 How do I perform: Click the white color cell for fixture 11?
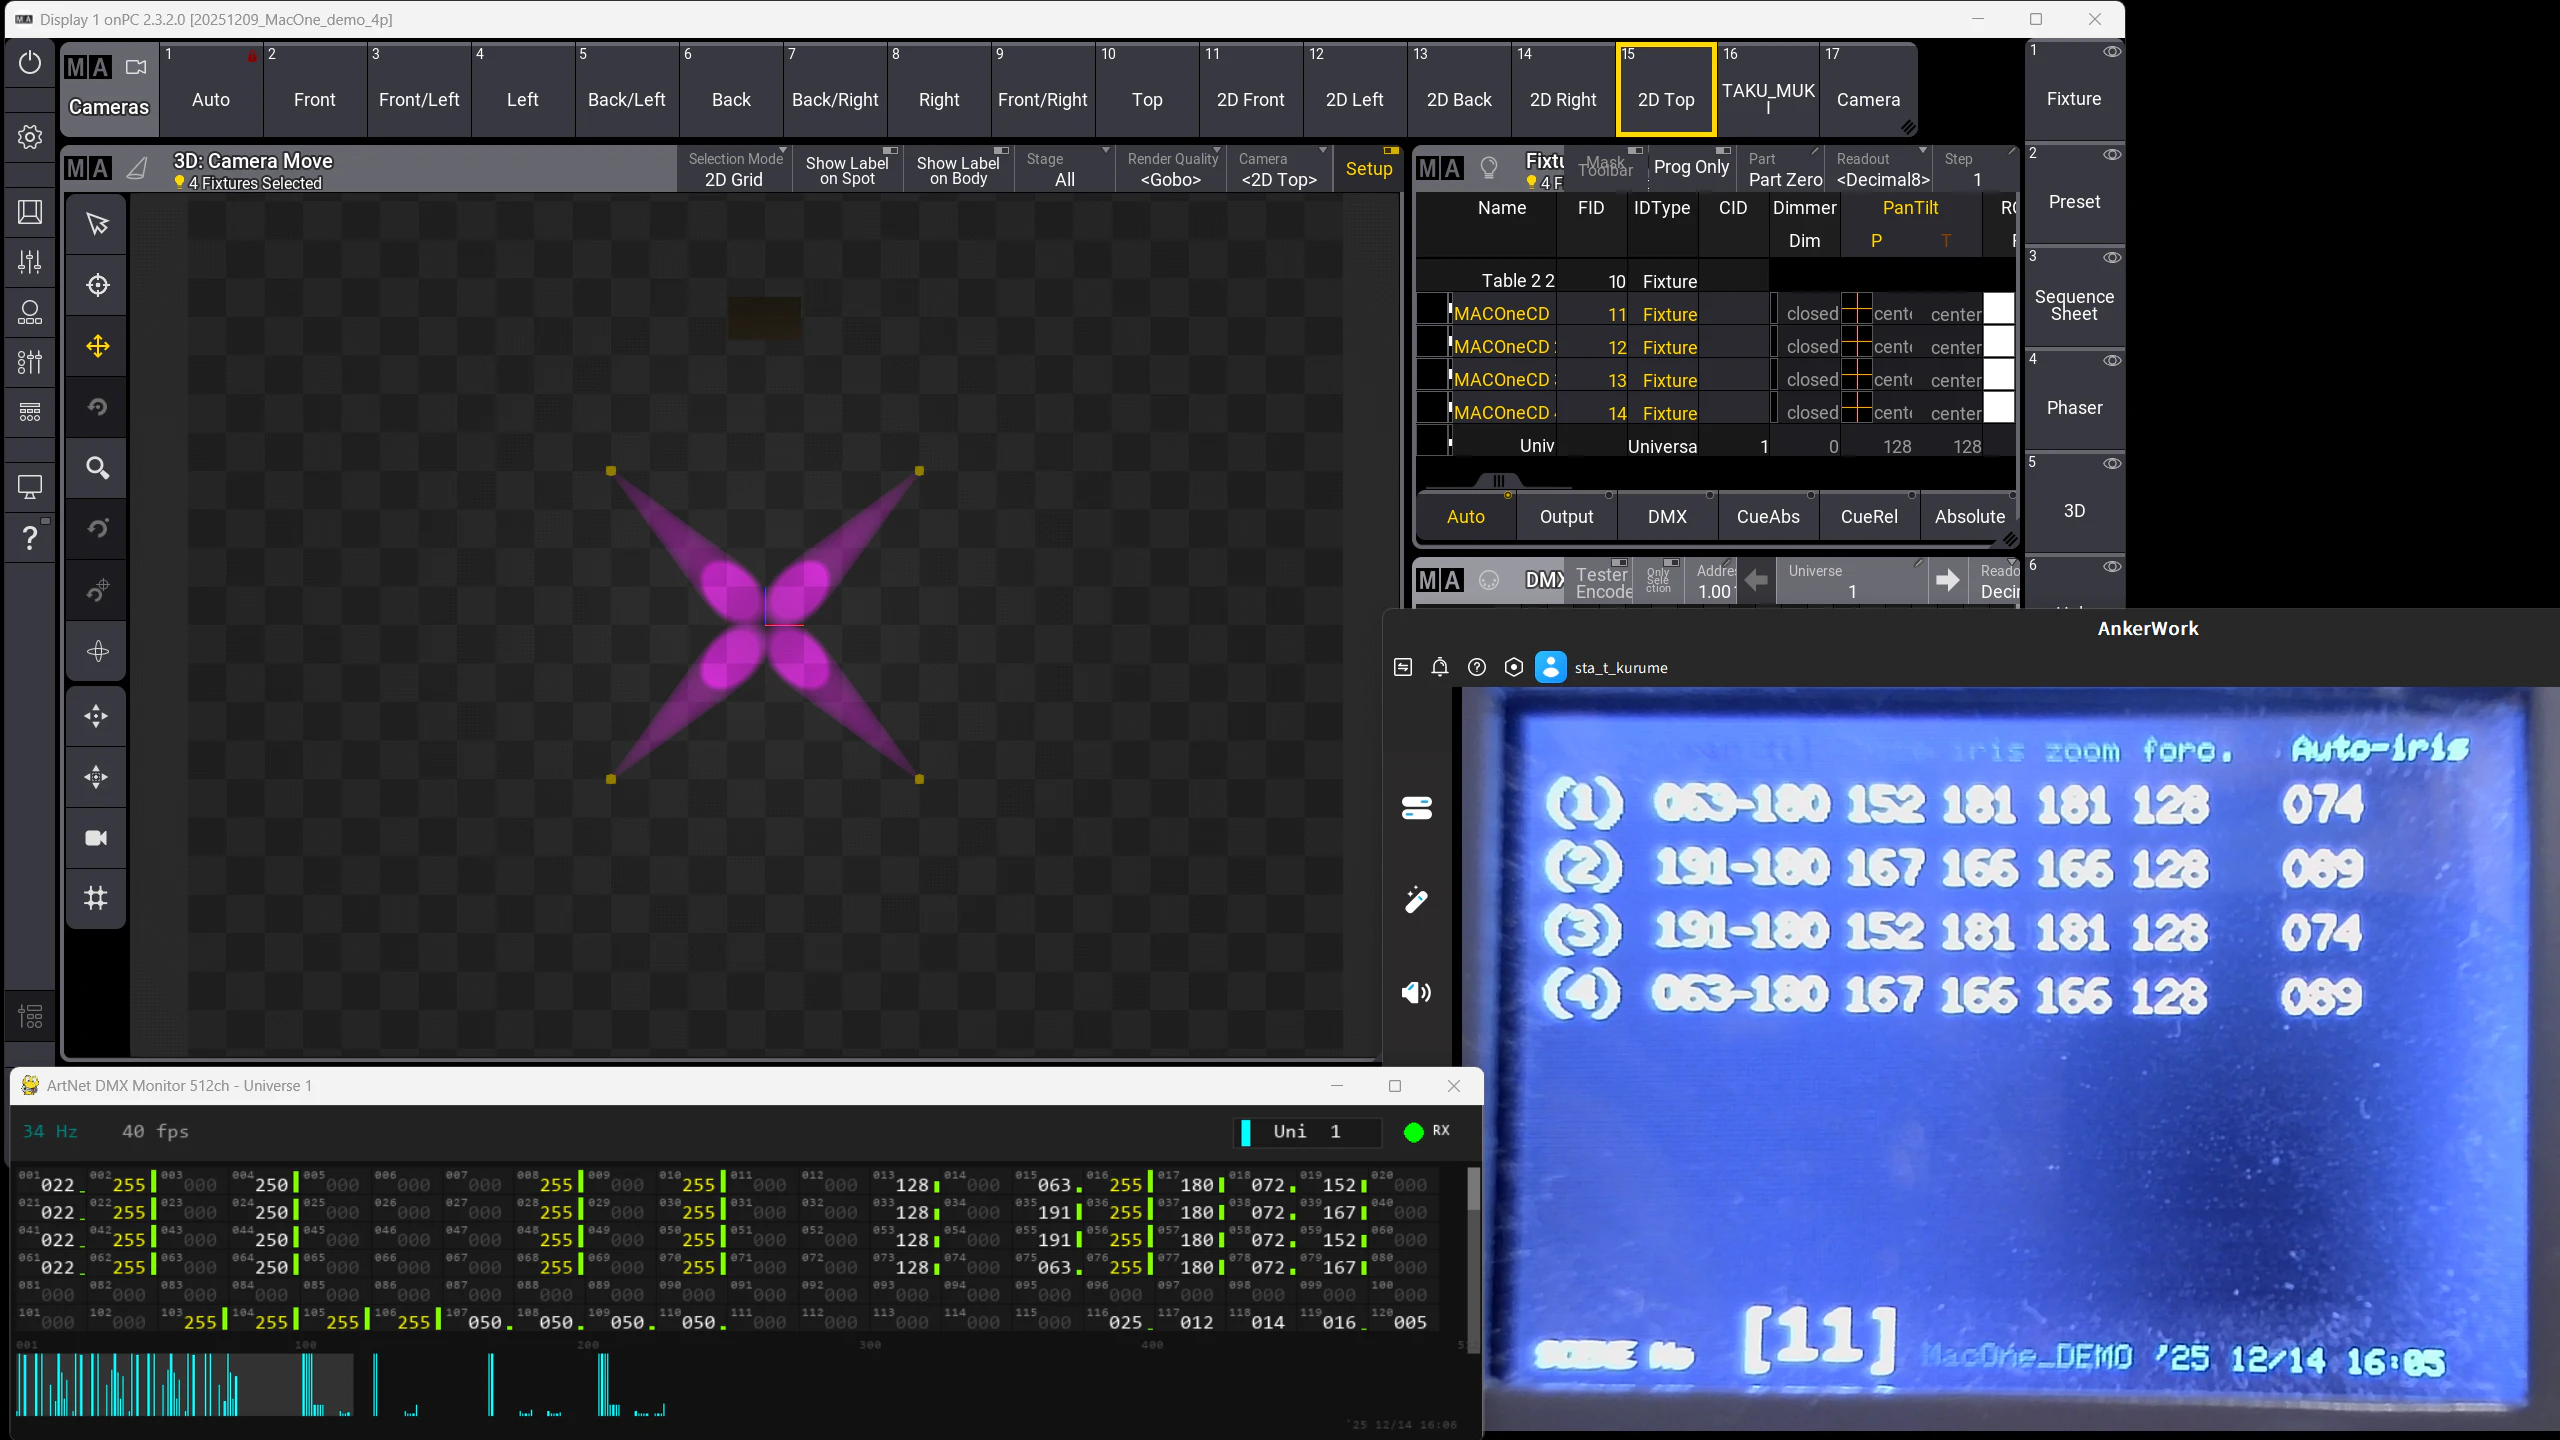(1999, 309)
